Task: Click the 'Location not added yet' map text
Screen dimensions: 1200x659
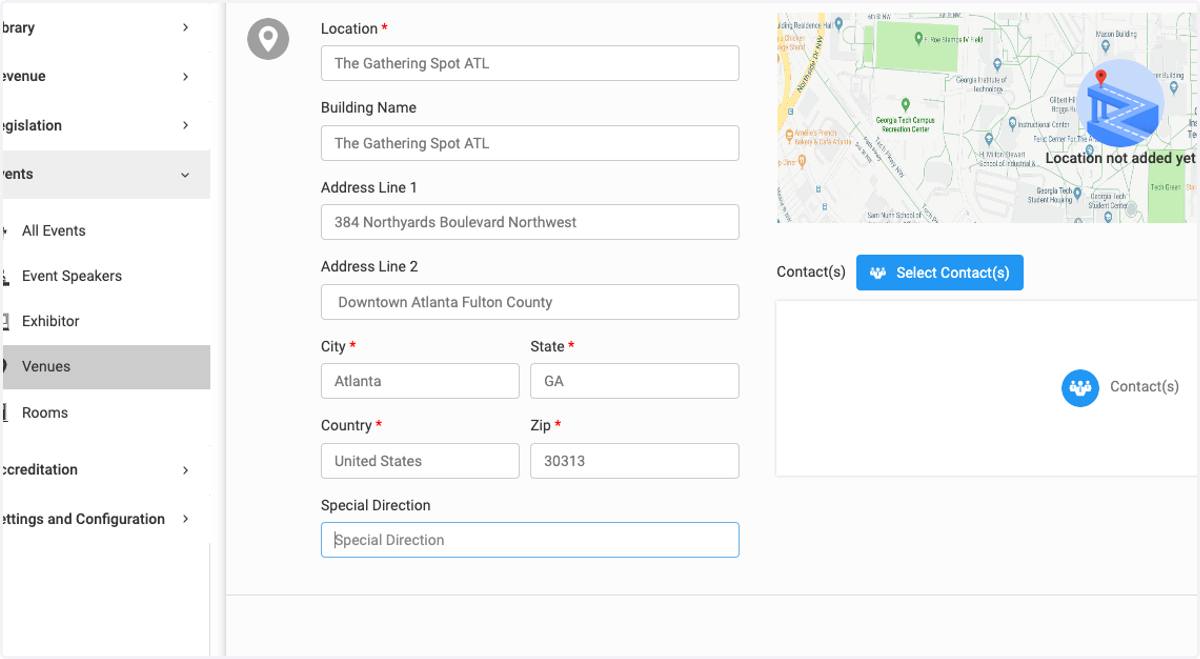Action: pyautogui.click(x=1120, y=158)
